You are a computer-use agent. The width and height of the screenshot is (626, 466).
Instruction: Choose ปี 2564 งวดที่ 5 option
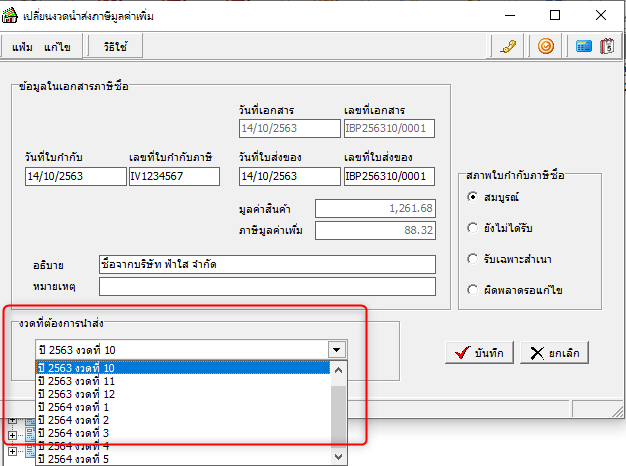(x=183, y=459)
